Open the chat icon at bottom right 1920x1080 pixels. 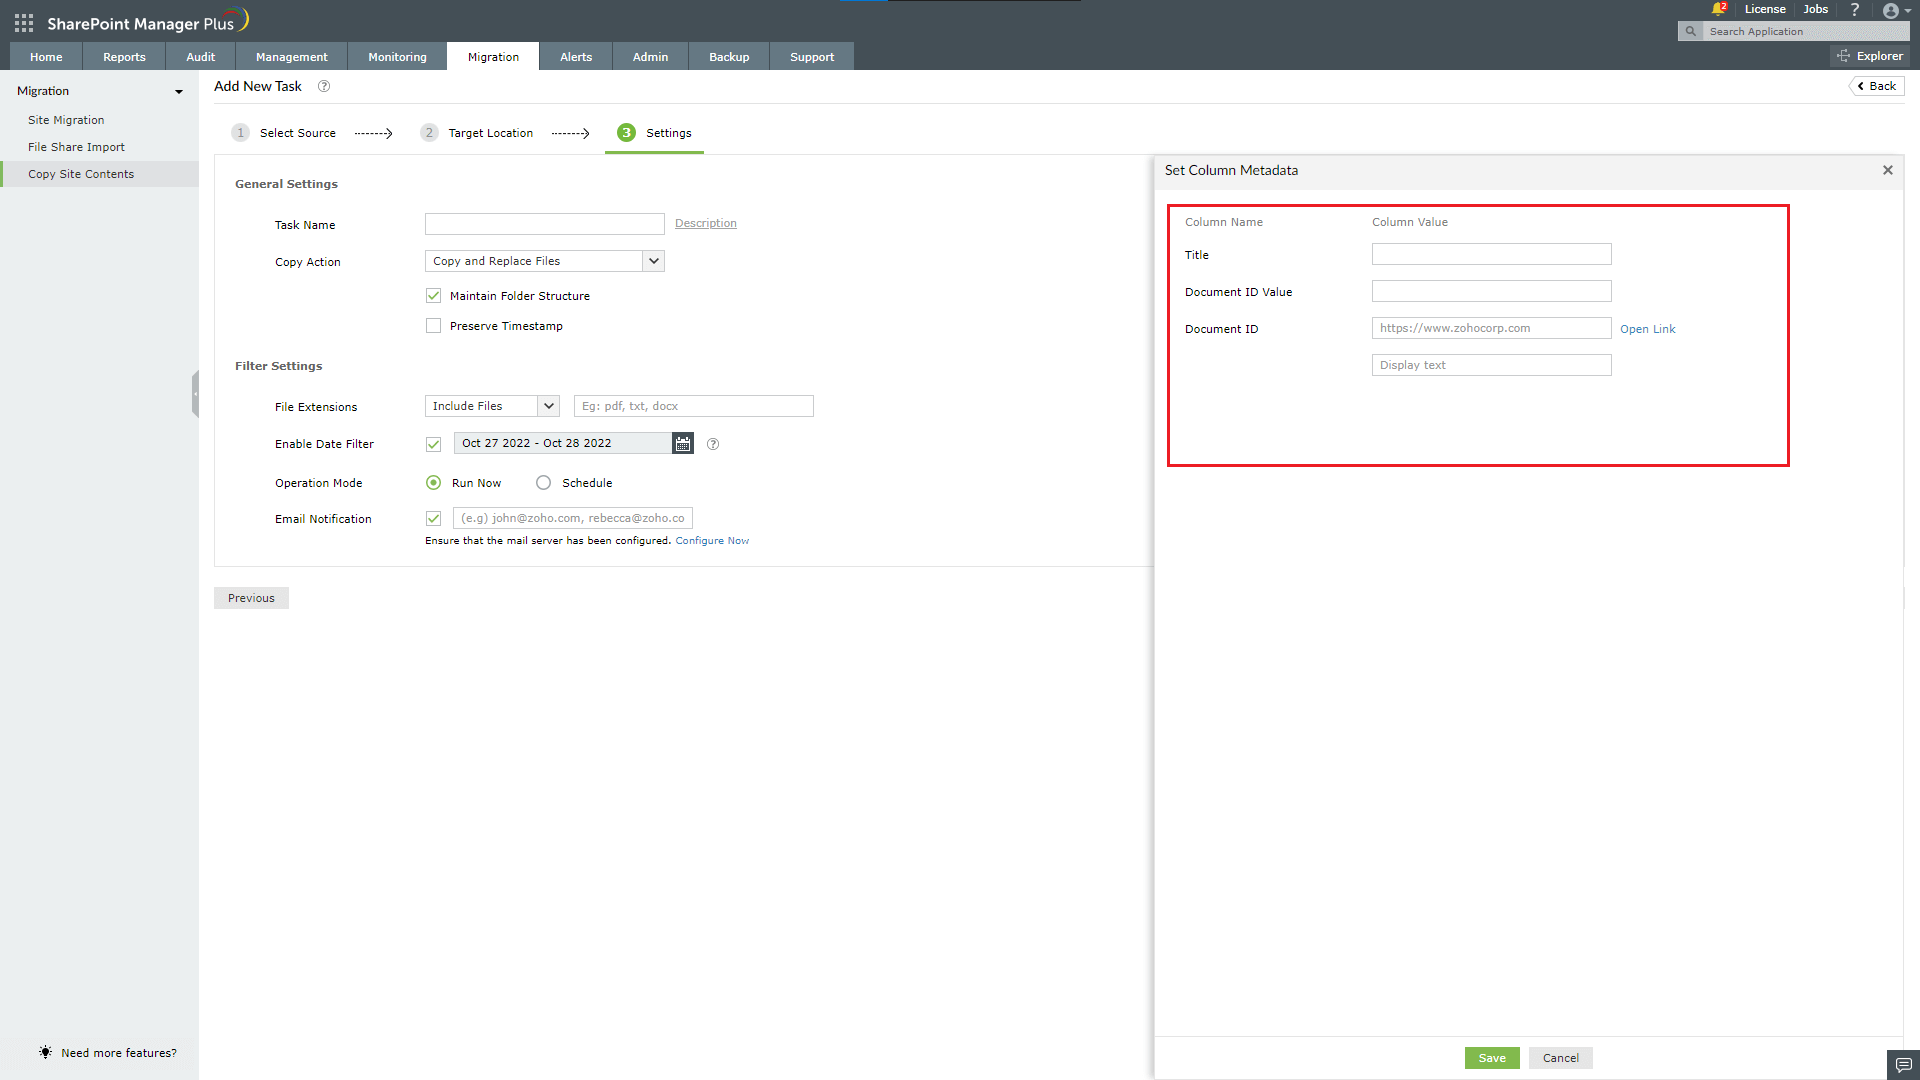(x=1903, y=1065)
